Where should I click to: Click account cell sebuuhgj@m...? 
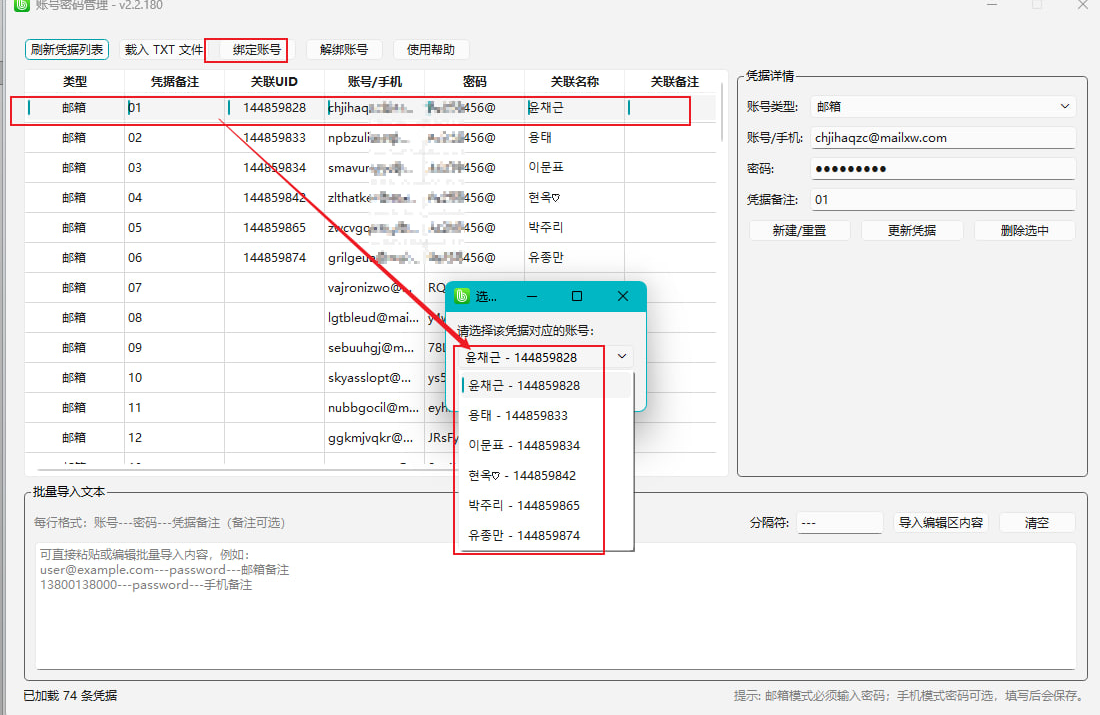pos(375,348)
